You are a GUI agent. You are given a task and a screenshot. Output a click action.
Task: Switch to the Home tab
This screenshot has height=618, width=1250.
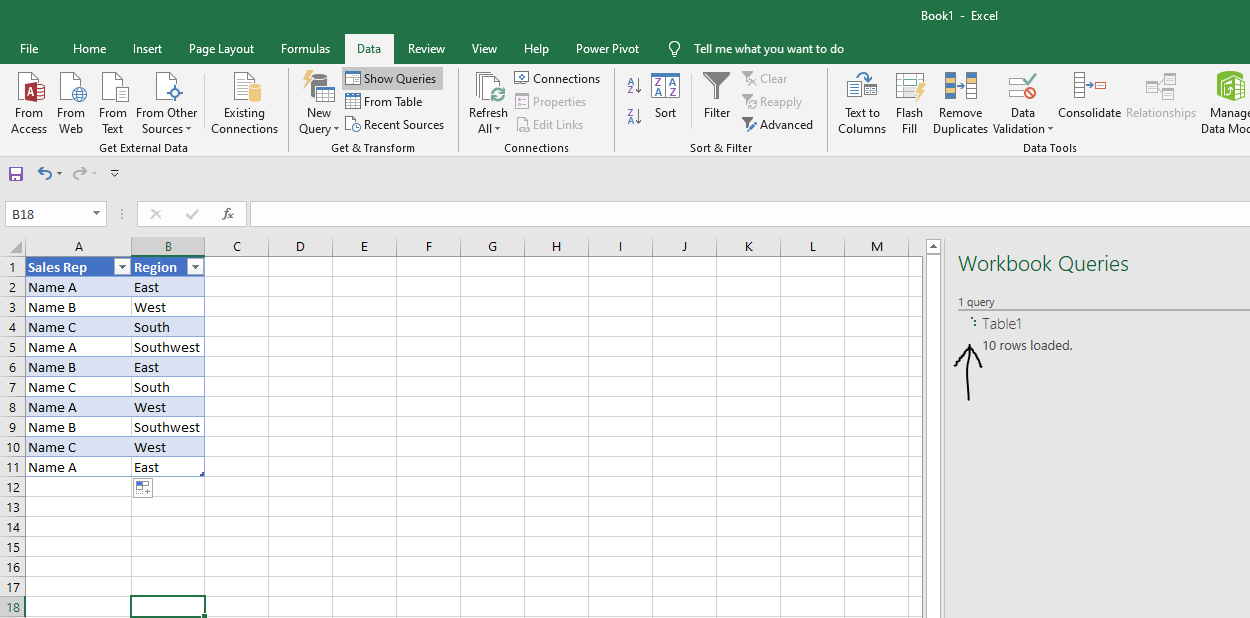pyautogui.click(x=89, y=49)
